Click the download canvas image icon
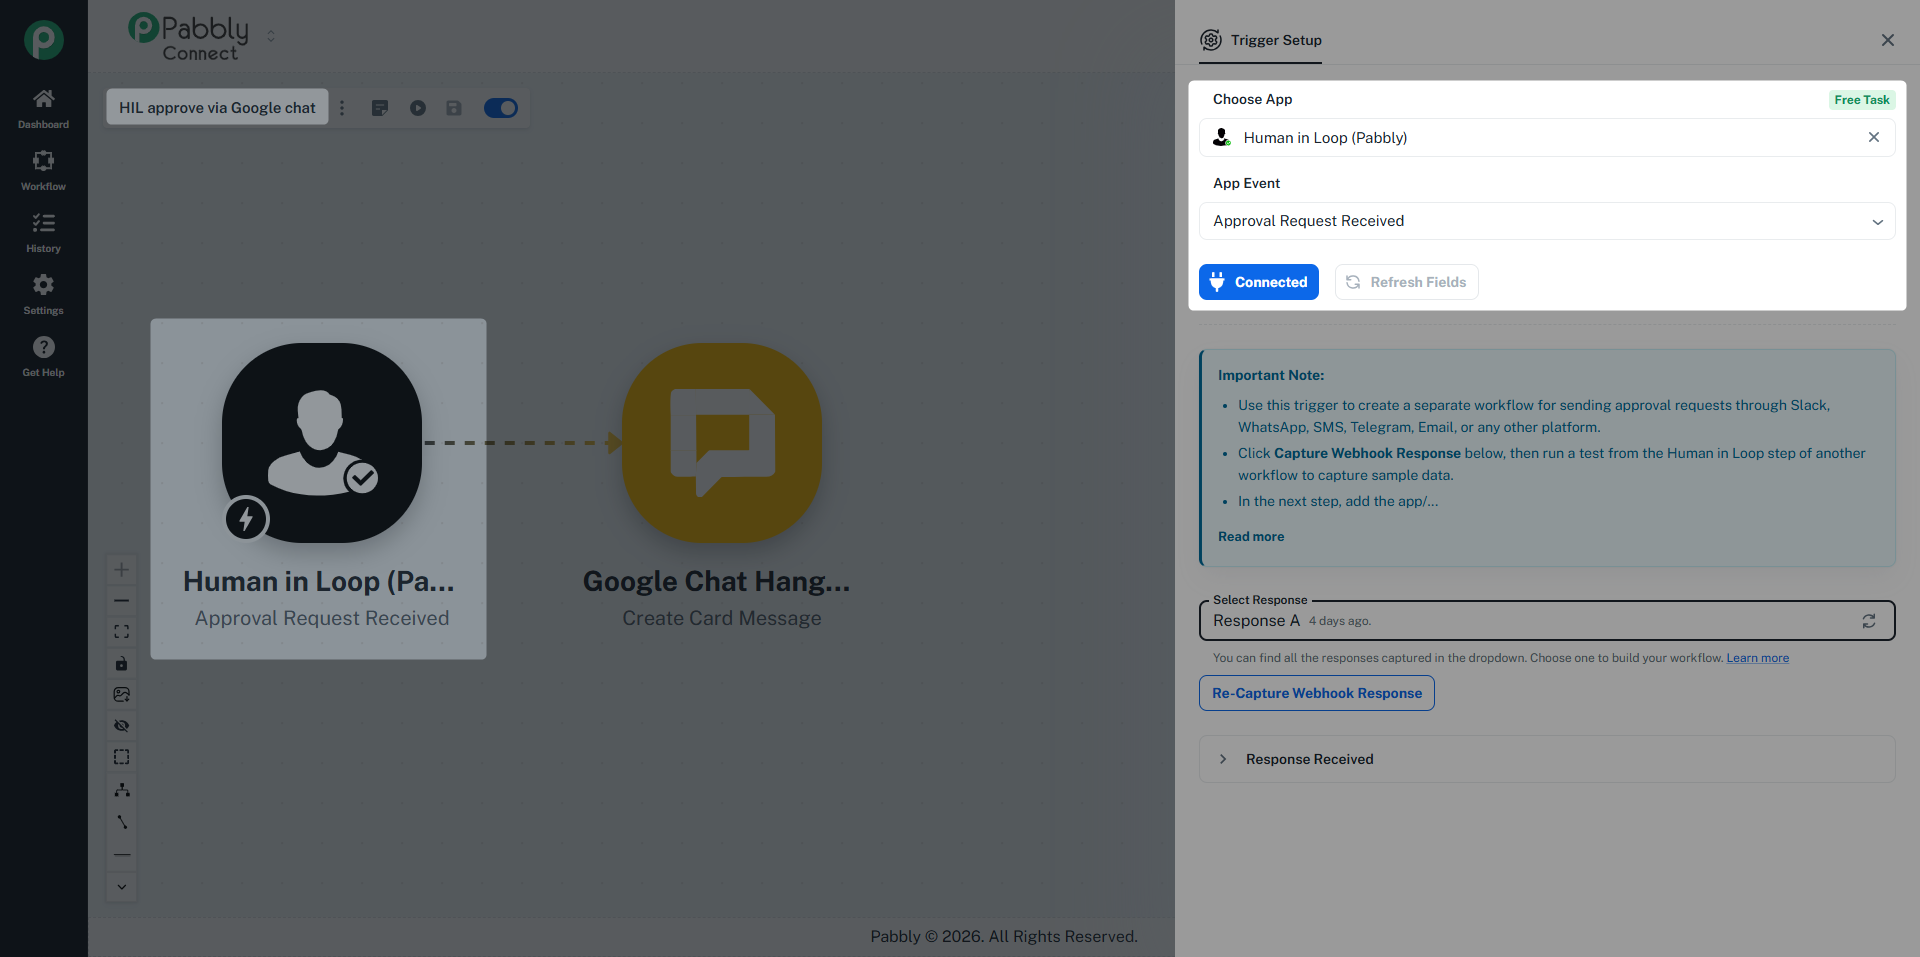Viewport: 1920px width, 957px height. pyautogui.click(x=121, y=694)
